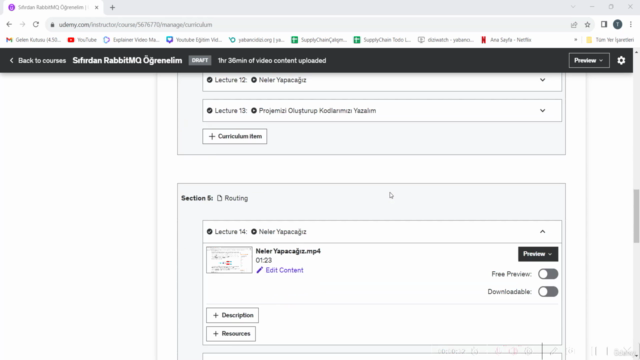Open the course settings gear icon

click(621, 60)
